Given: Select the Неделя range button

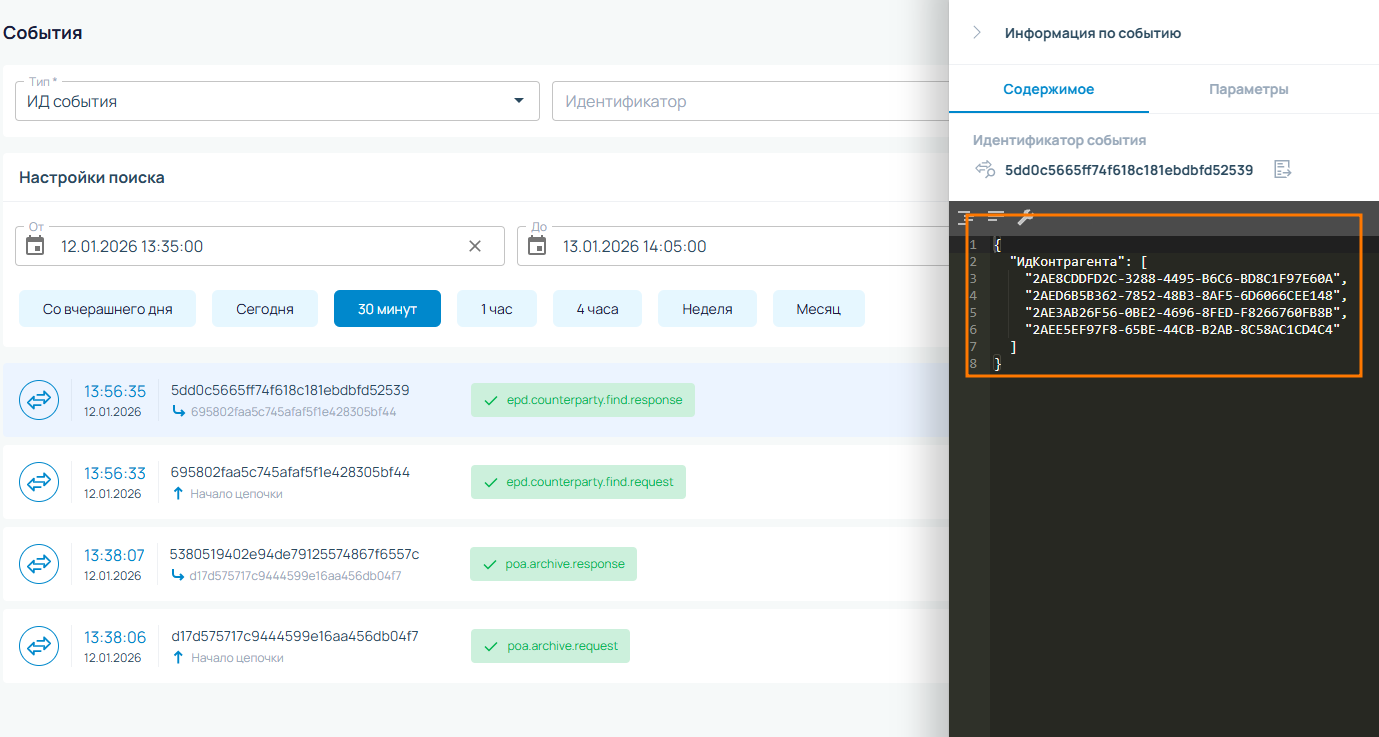Looking at the screenshot, I should point(707,309).
